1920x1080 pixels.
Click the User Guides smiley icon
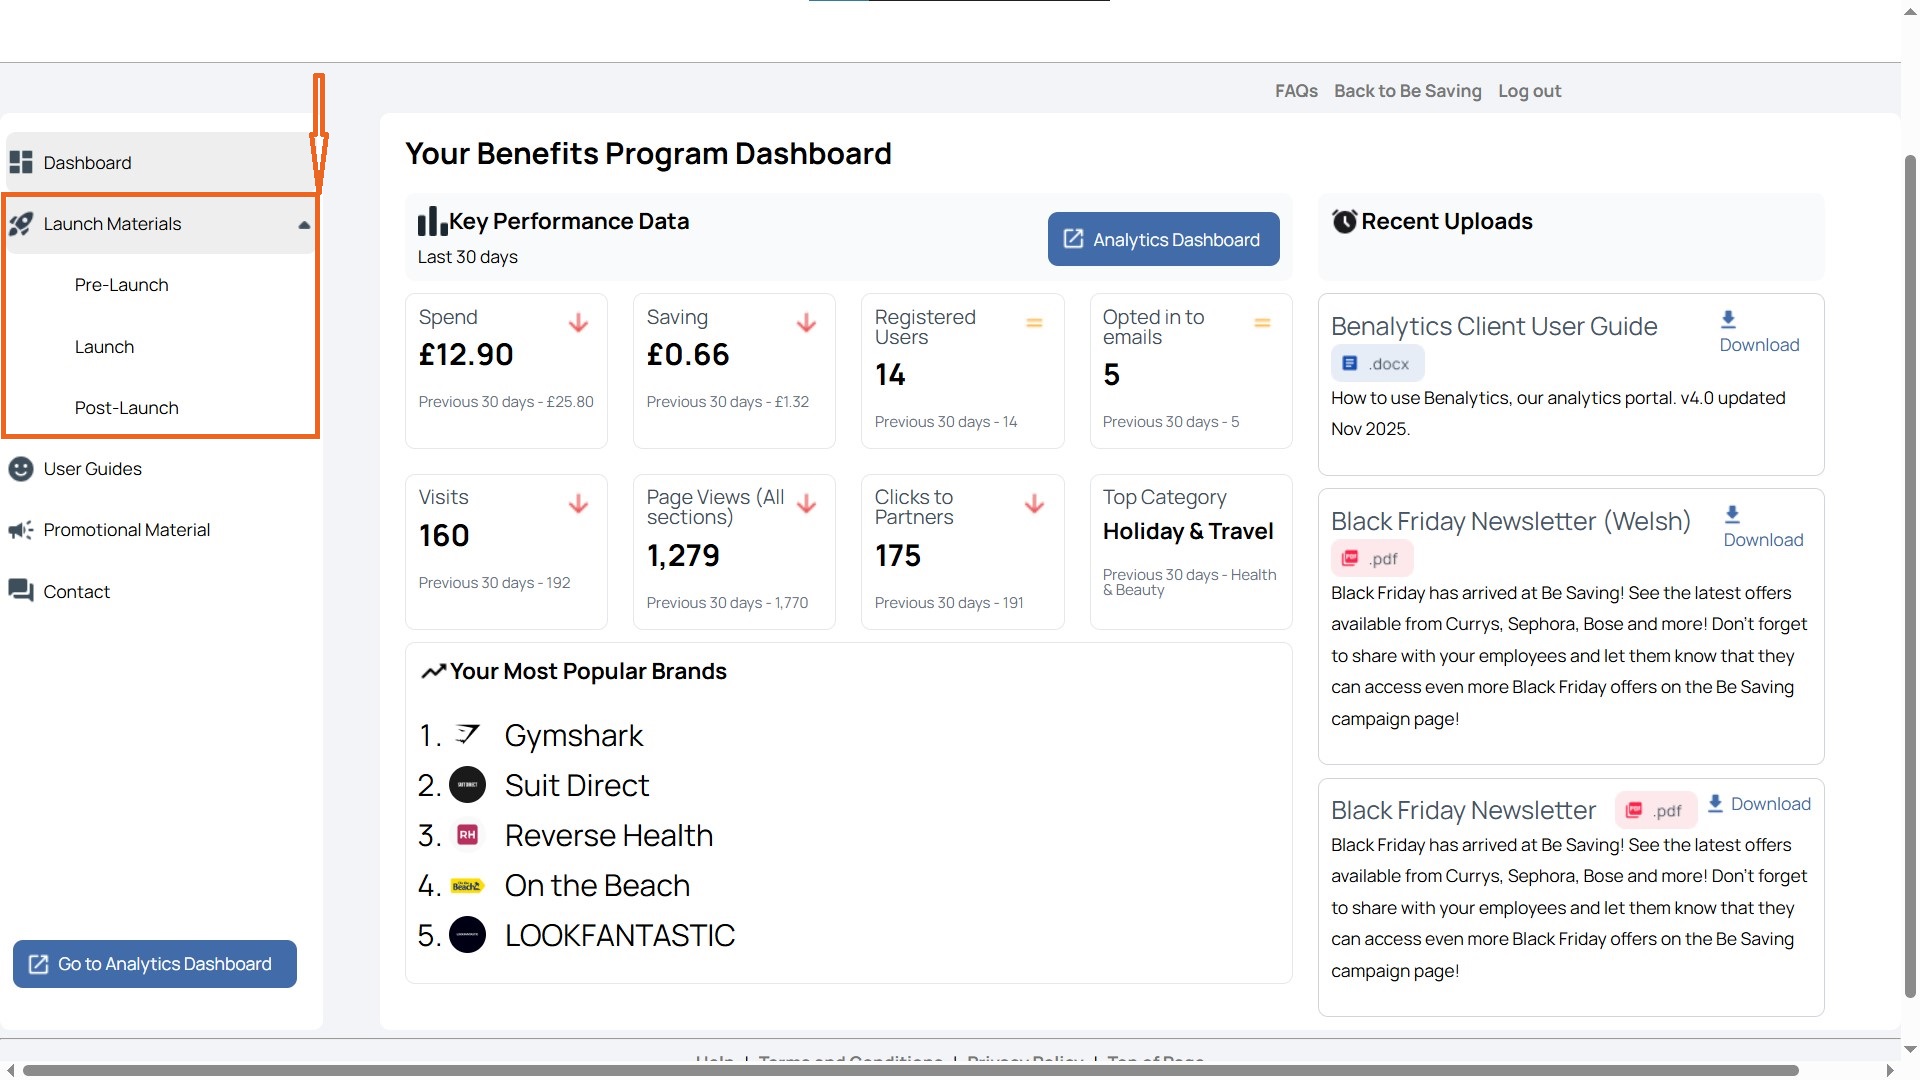pyautogui.click(x=21, y=469)
